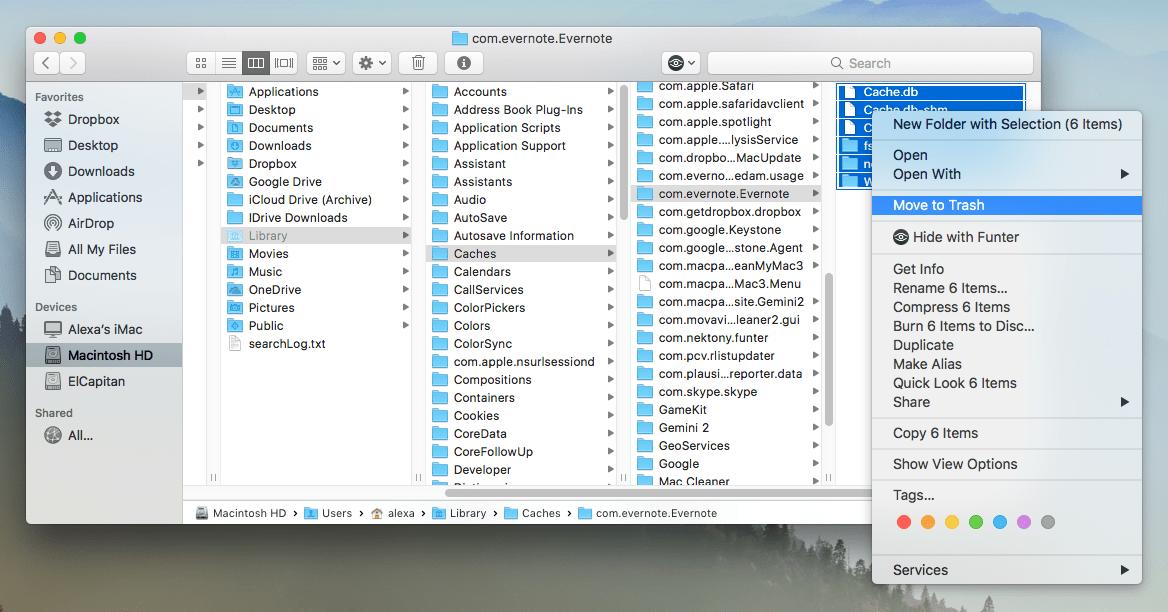This screenshot has height=612, width=1168.
Task: Select column view in the toolbar
Action: coord(256,62)
